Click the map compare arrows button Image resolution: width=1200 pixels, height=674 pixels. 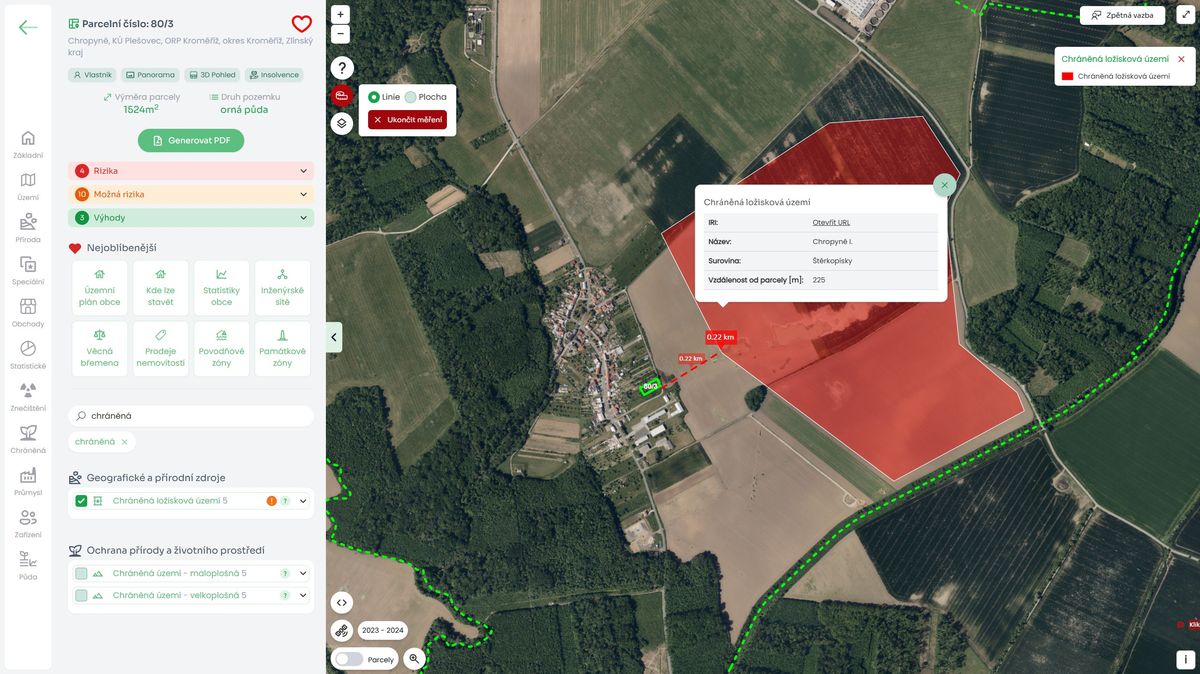pyautogui.click(x=342, y=602)
